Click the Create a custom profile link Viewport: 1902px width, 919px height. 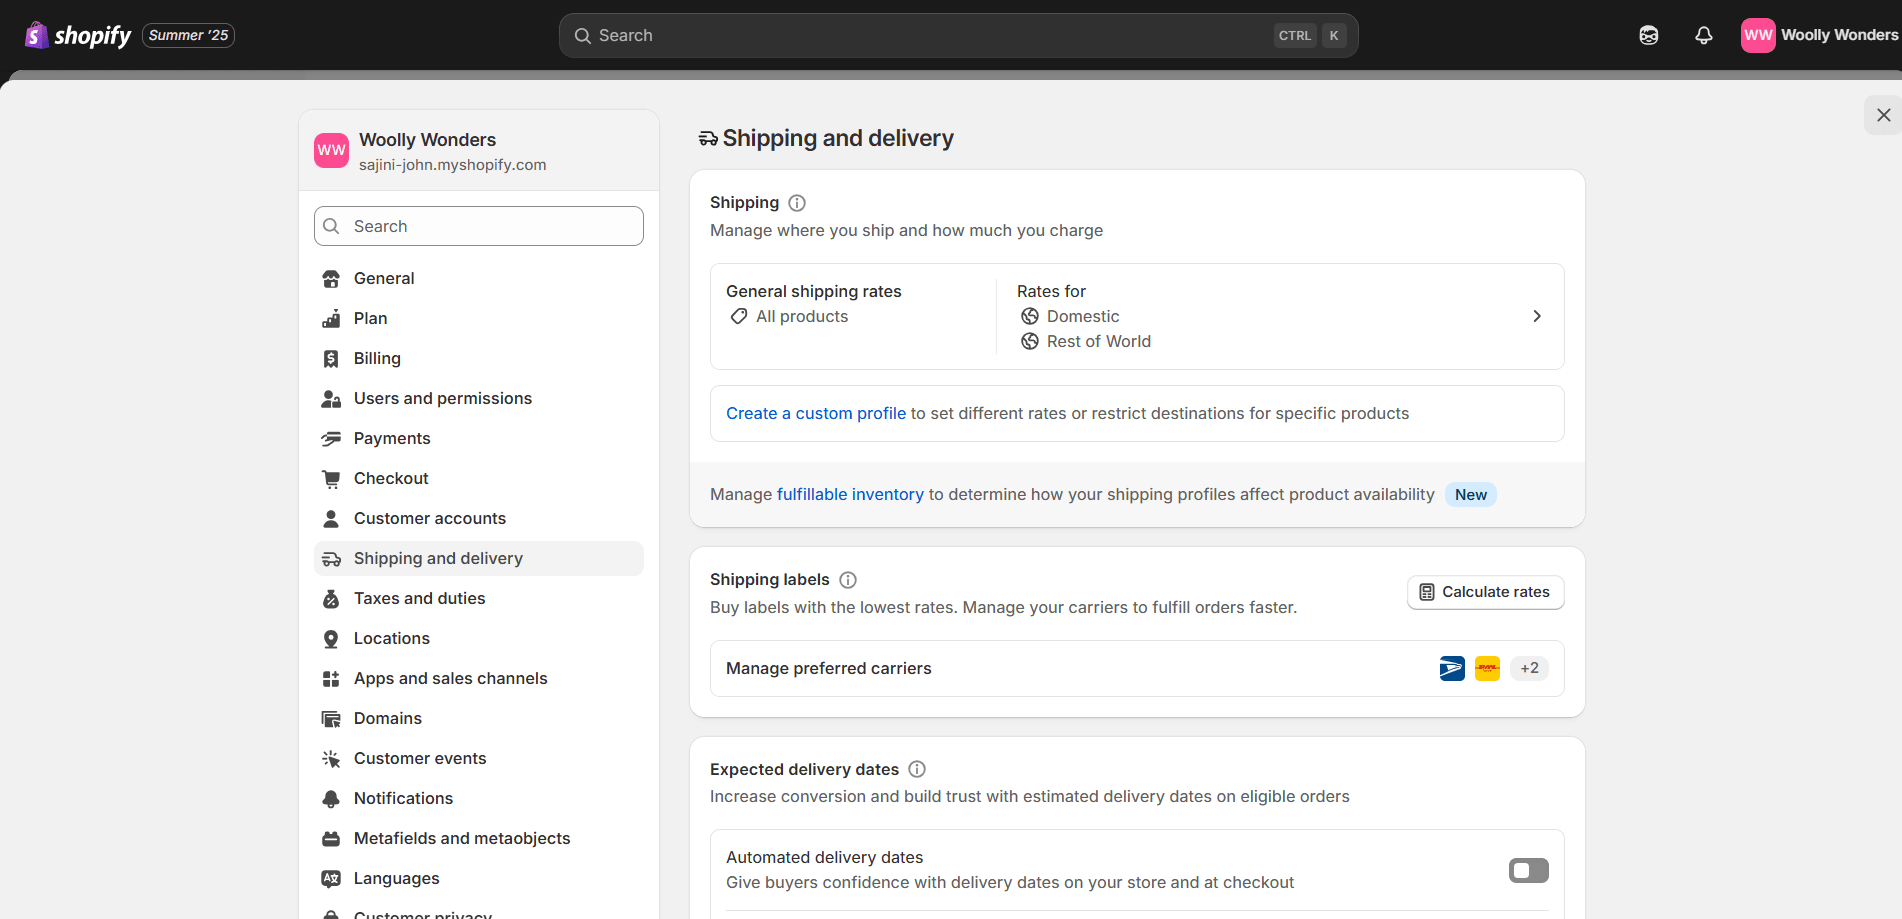816,413
